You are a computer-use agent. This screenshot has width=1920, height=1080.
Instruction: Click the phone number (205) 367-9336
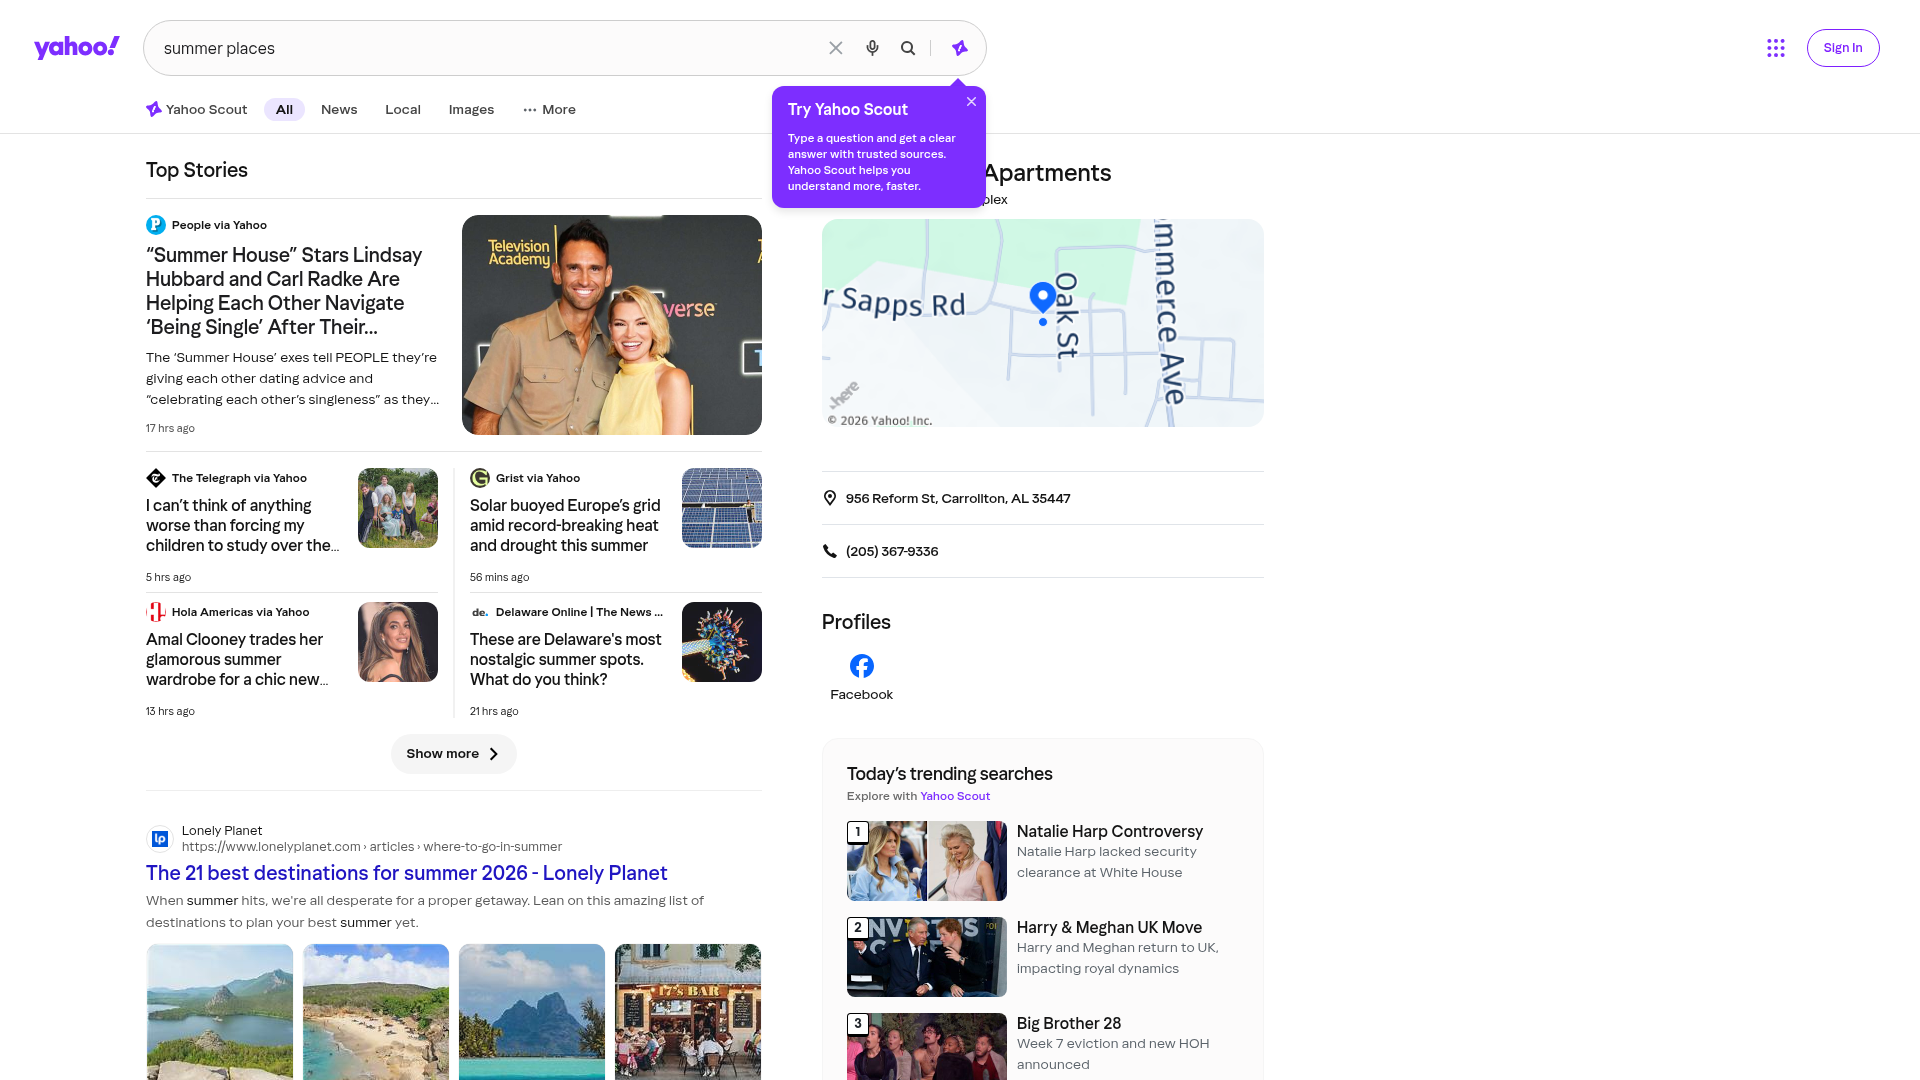[892, 551]
